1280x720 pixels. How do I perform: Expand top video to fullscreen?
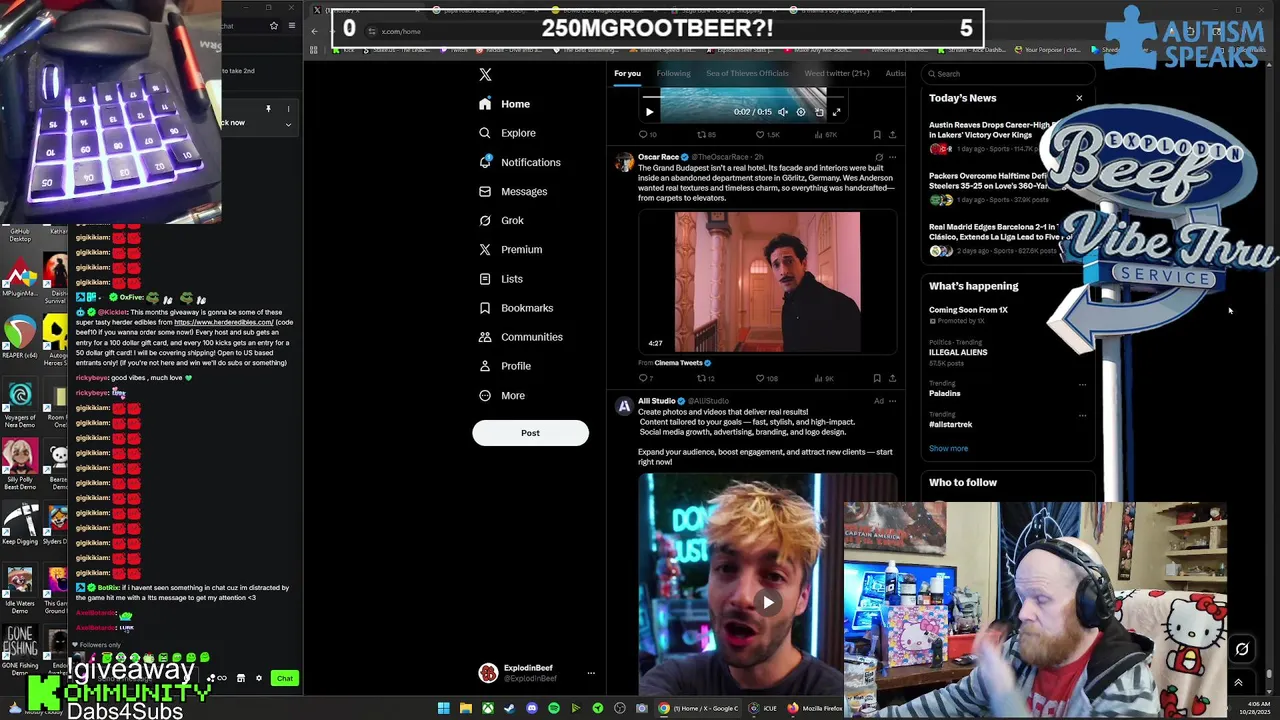coord(836,112)
